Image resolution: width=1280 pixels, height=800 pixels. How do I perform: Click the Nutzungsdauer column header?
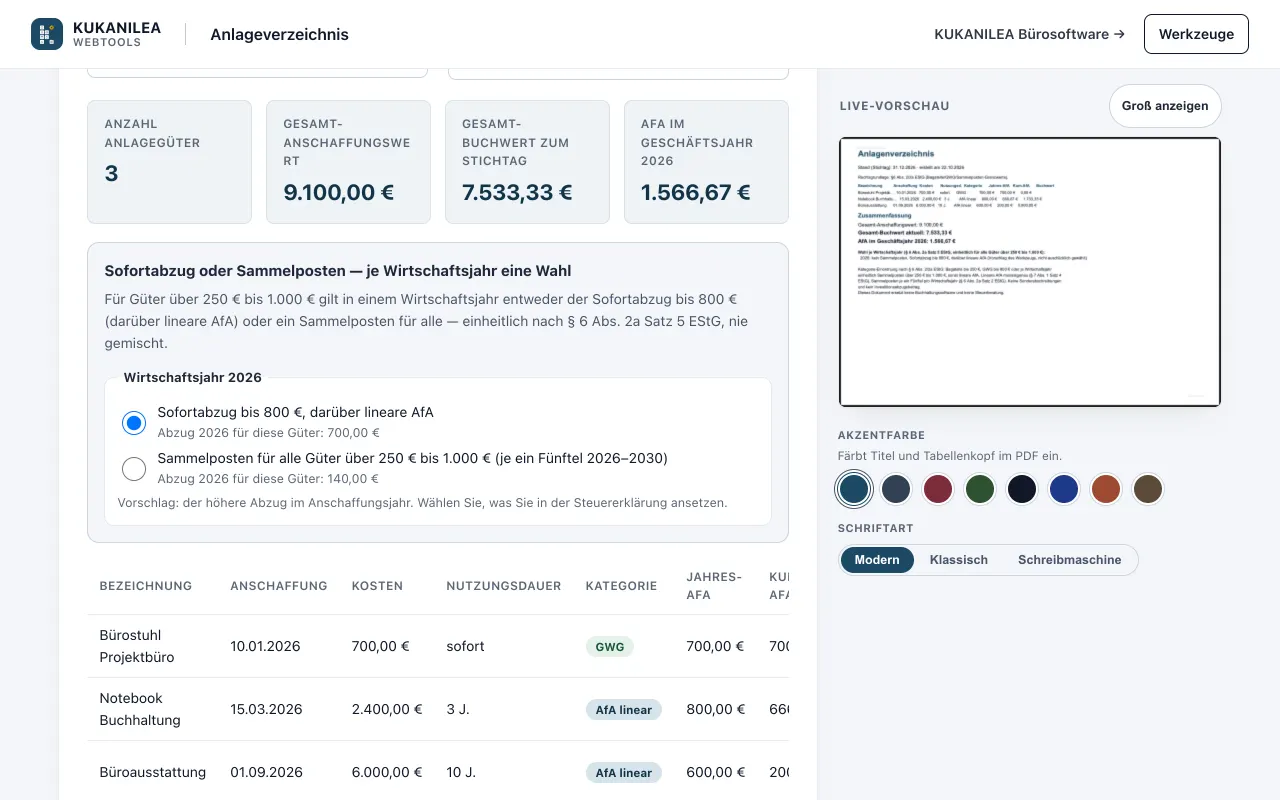point(504,586)
